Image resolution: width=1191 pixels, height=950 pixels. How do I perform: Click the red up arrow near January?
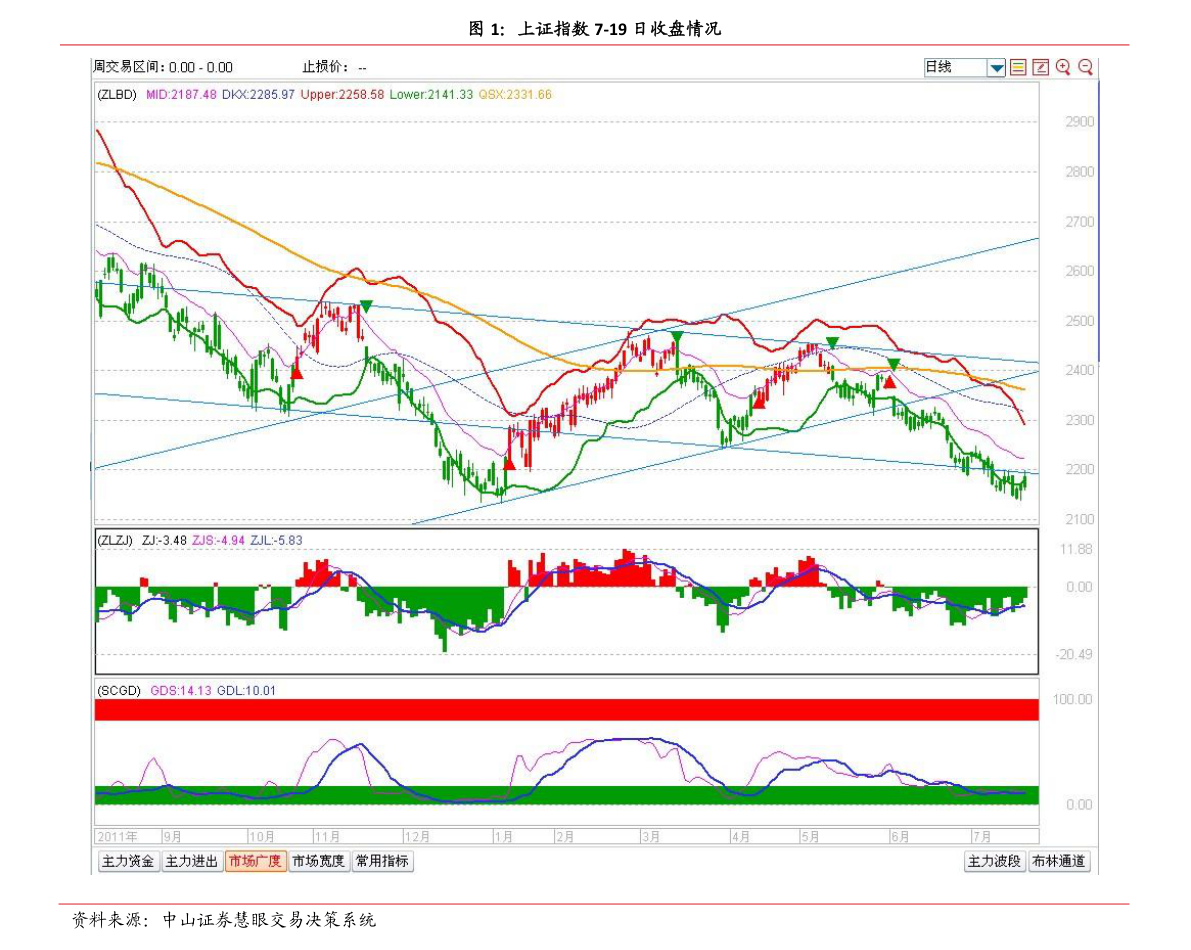click(509, 462)
